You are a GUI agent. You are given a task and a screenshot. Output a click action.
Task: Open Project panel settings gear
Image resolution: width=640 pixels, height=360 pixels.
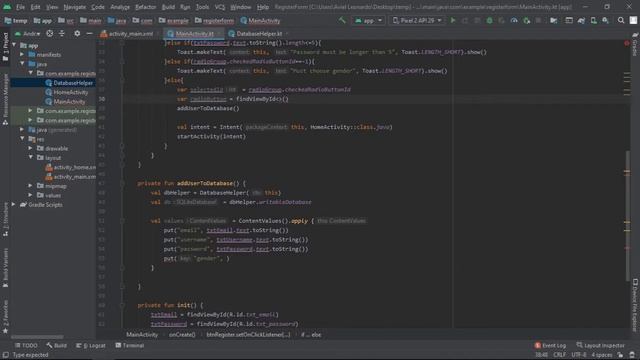click(x=77, y=33)
